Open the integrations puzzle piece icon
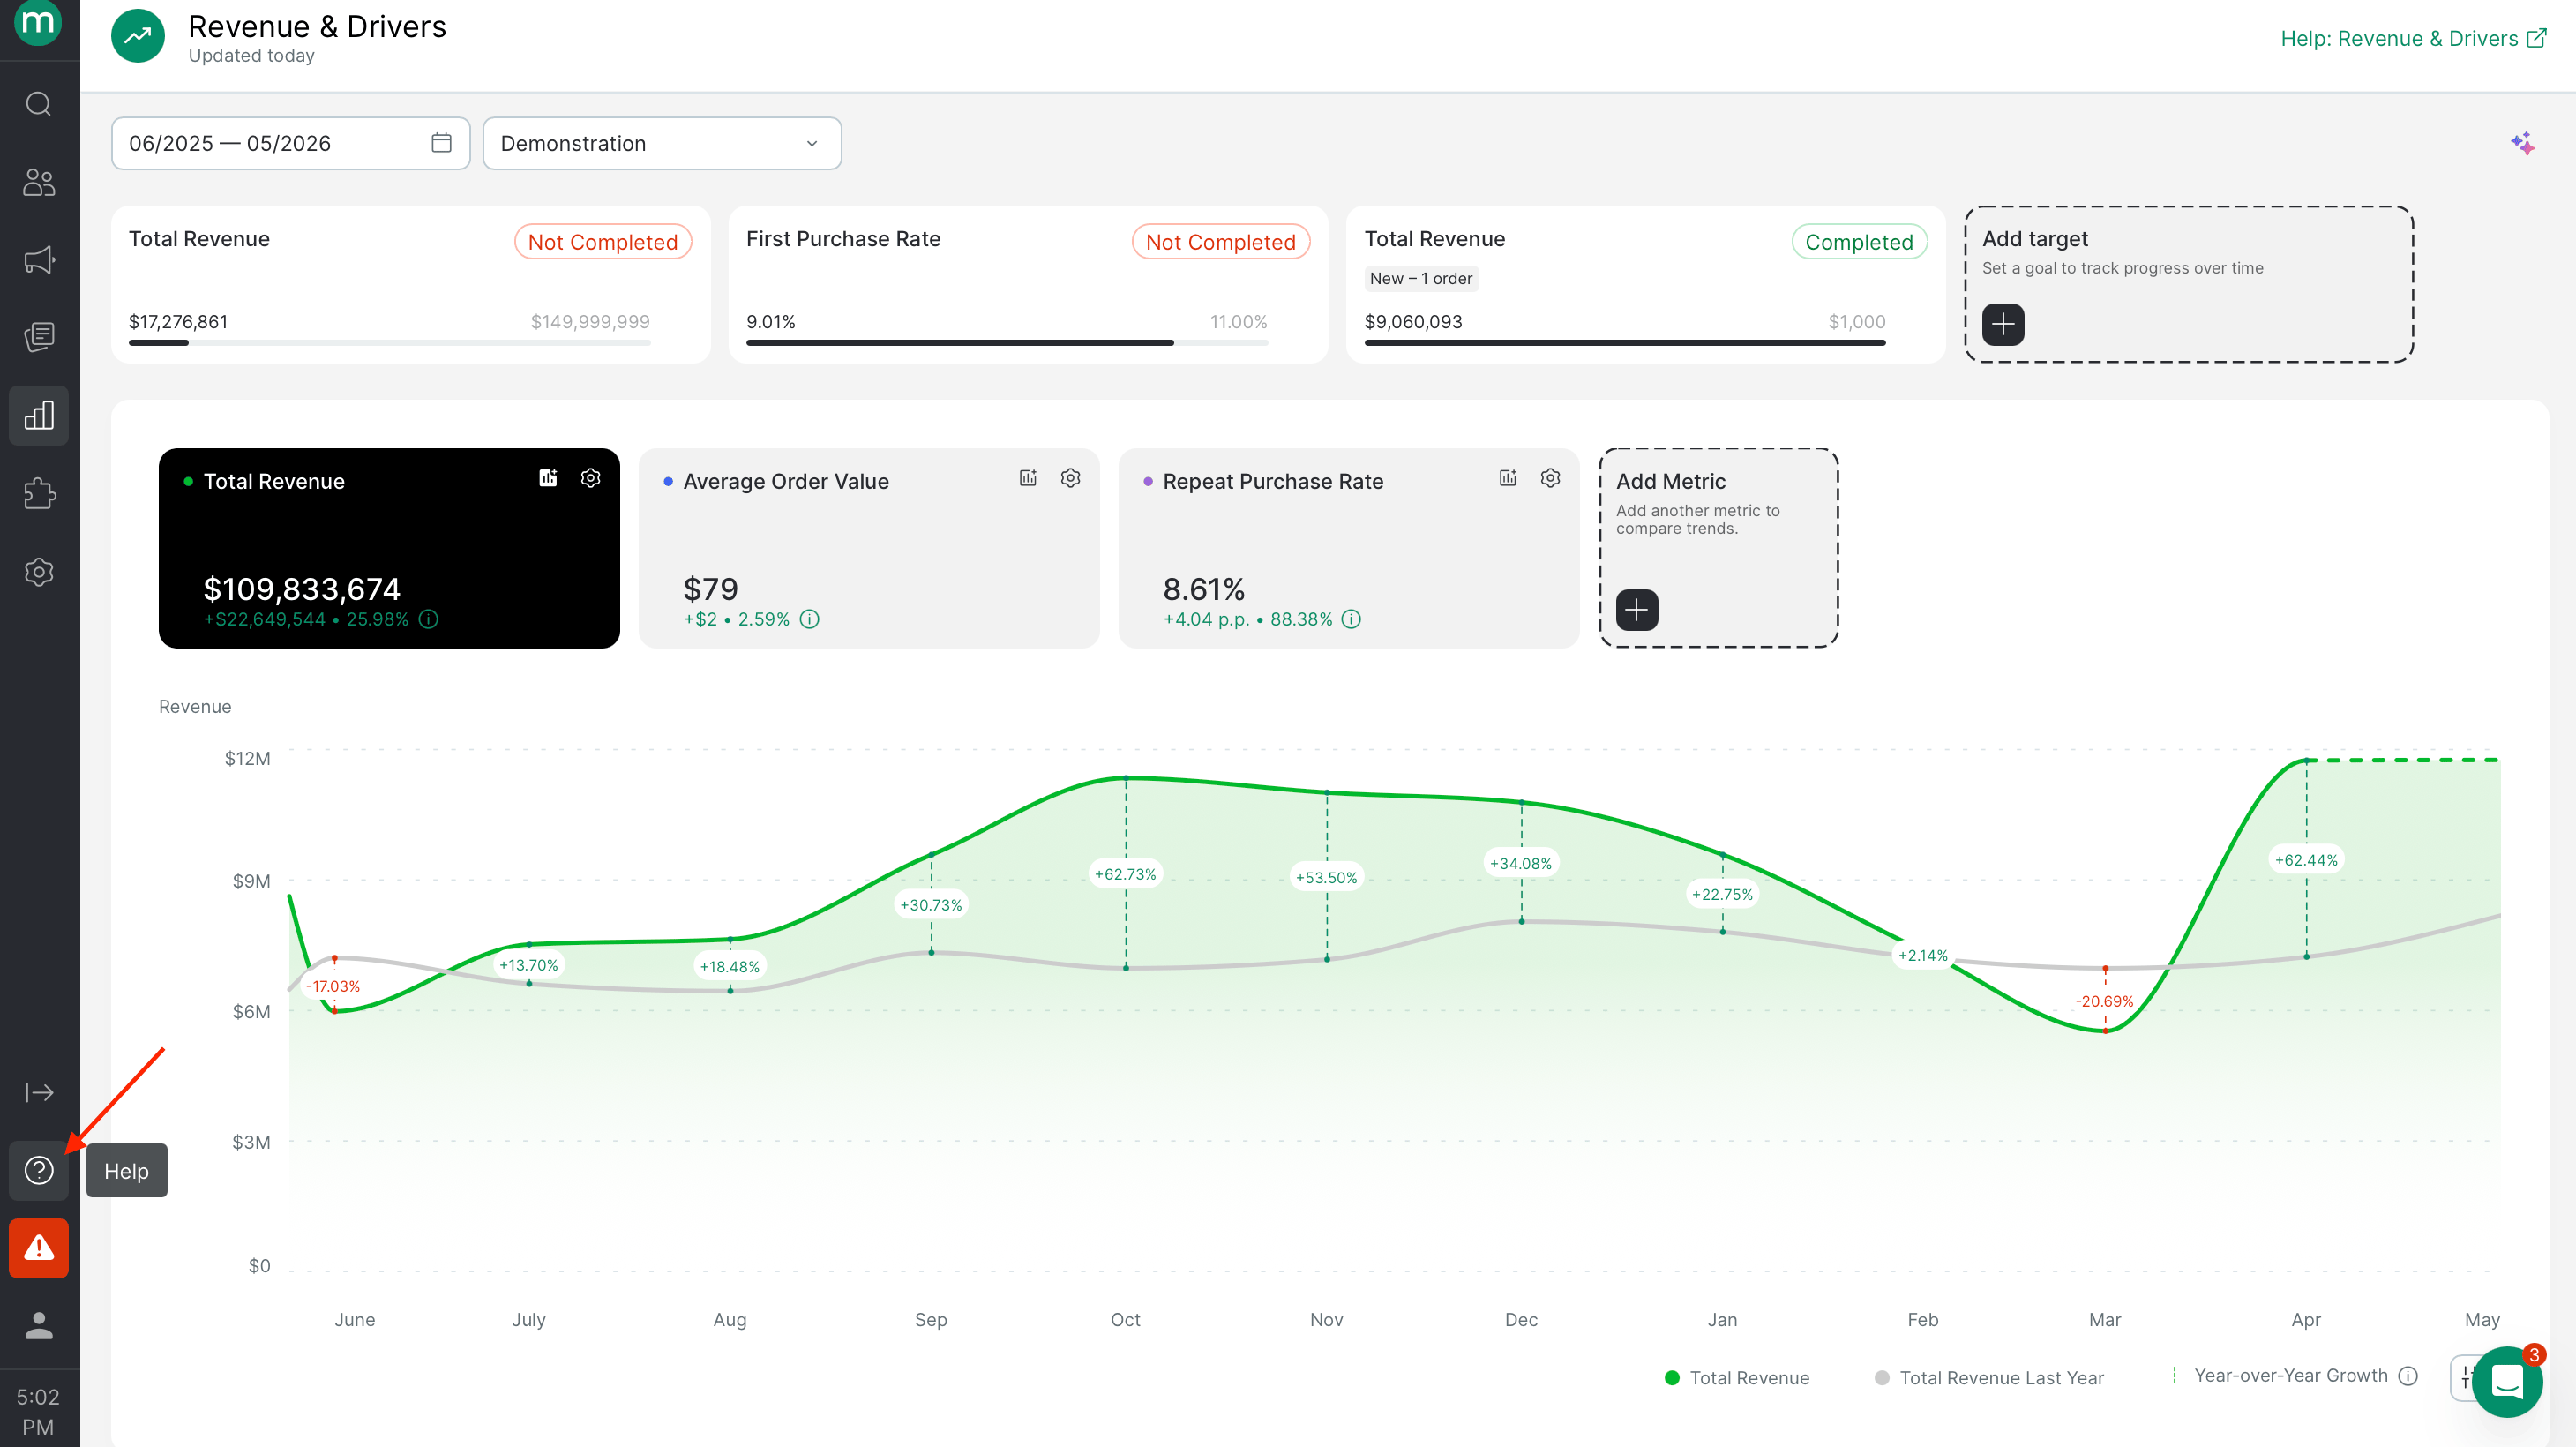The image size is (2576, 1447). pos(39,493)
